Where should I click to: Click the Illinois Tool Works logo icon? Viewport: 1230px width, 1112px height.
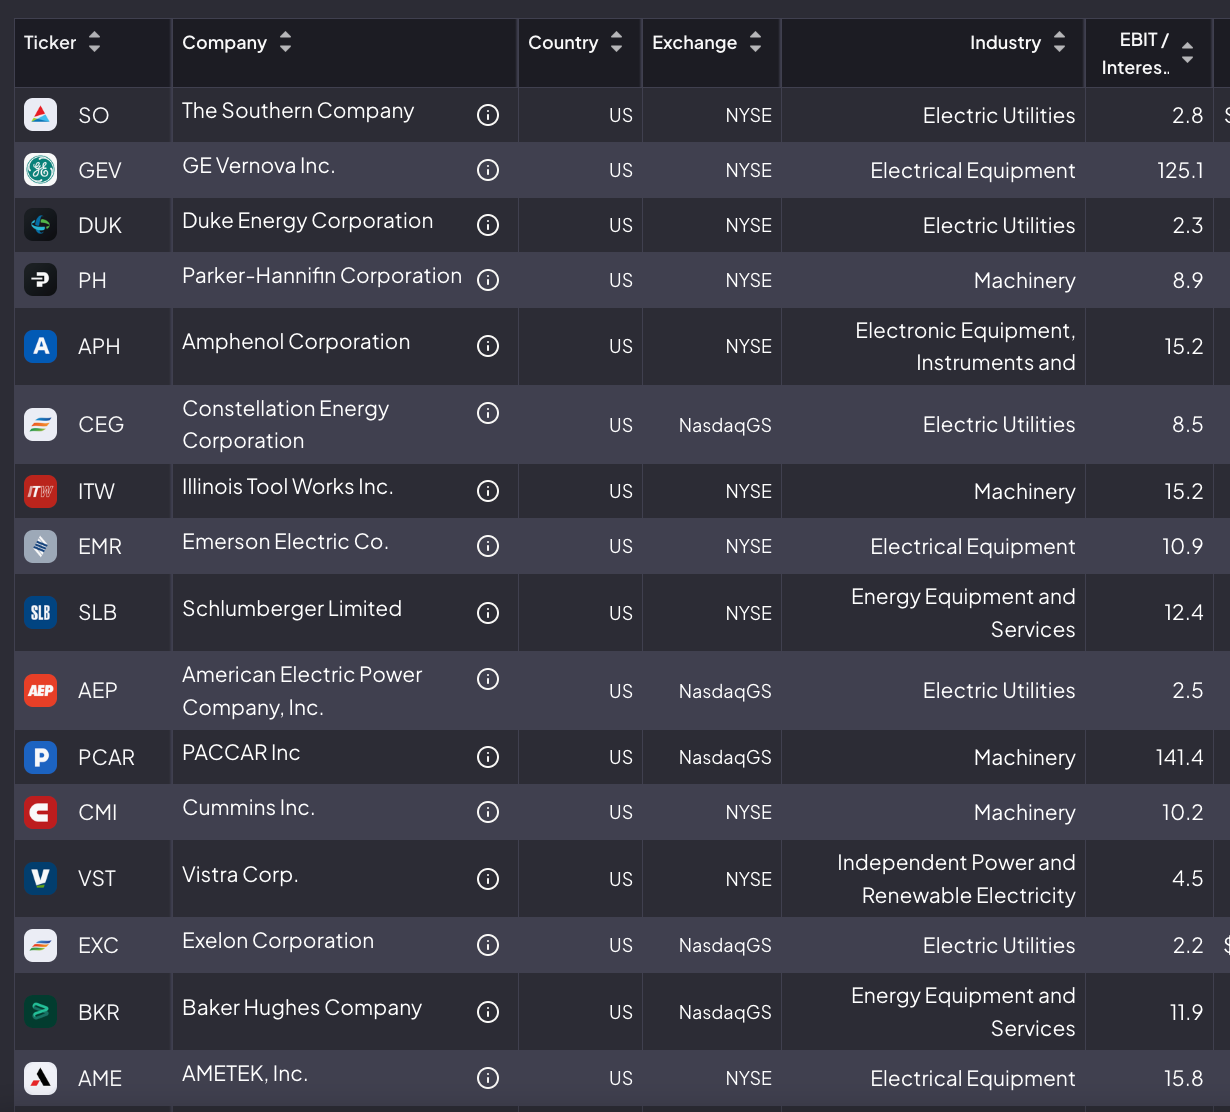point(40,491)
